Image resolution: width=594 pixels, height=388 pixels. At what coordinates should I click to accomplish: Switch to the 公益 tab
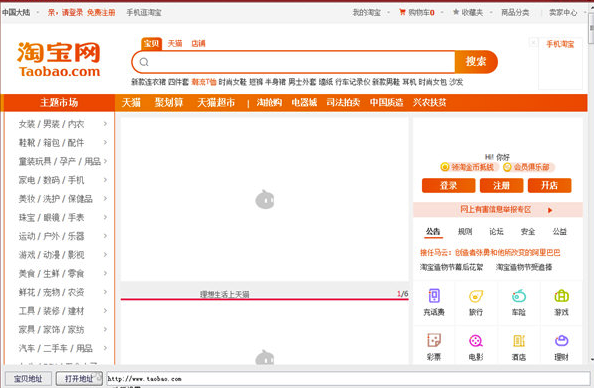tap(560, 232)
